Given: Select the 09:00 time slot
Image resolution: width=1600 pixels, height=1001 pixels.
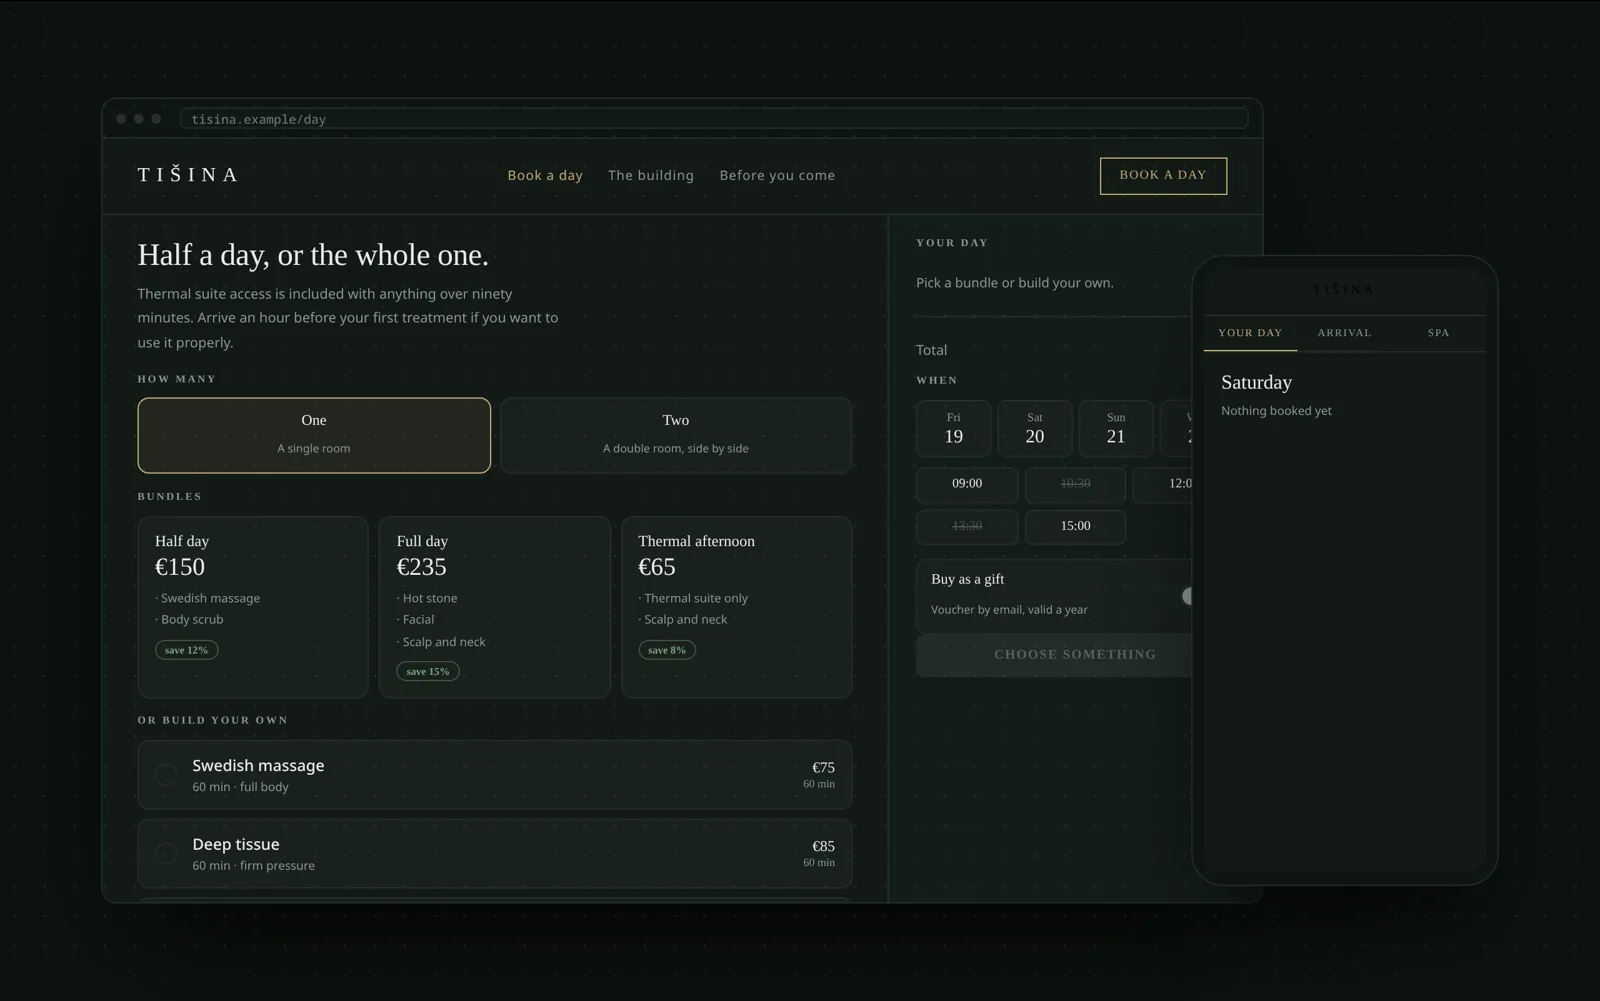Looking at the screenshot, I should coord(967,484).
